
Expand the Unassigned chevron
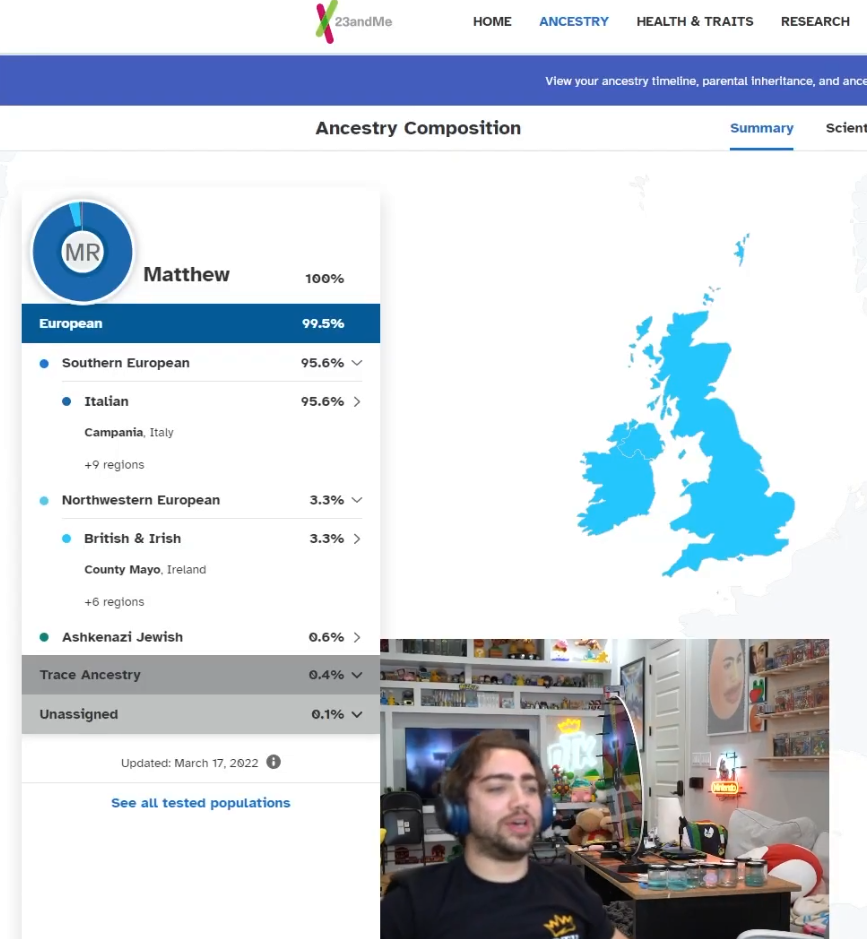click(x=357, y=714)
